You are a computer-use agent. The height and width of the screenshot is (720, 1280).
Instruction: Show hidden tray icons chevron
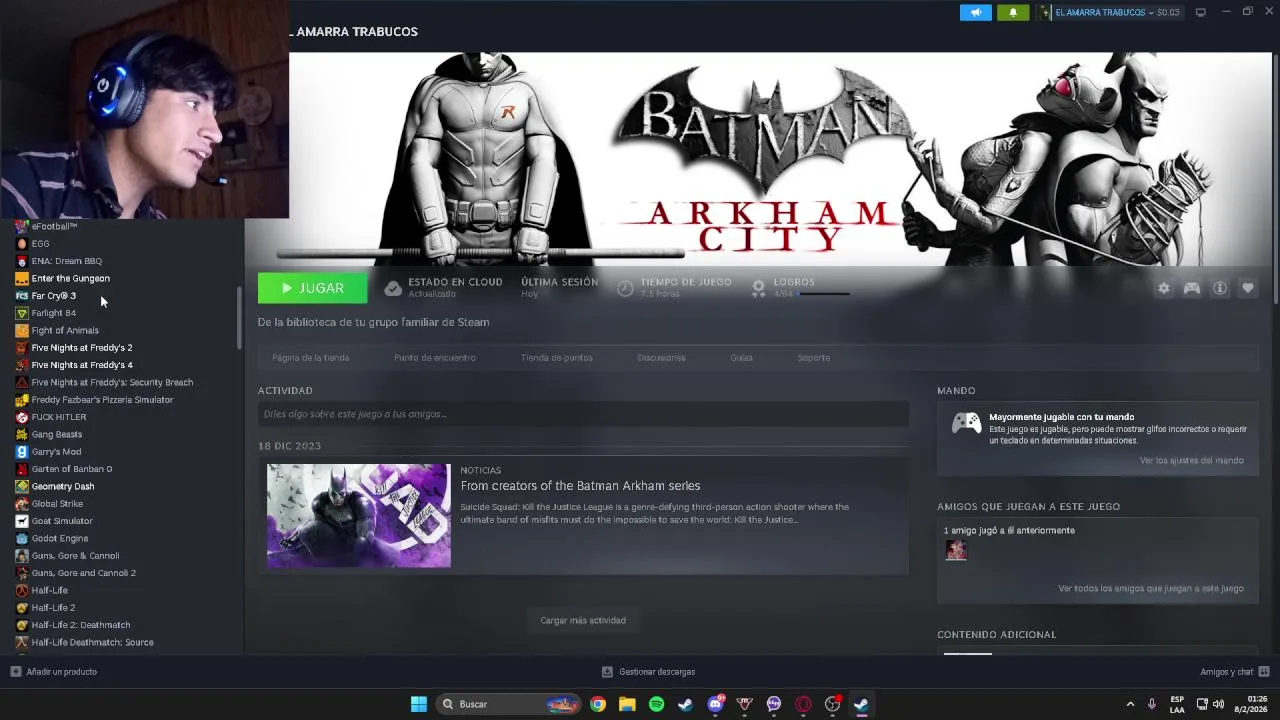pyautogui.click(x=1130, y=704)
